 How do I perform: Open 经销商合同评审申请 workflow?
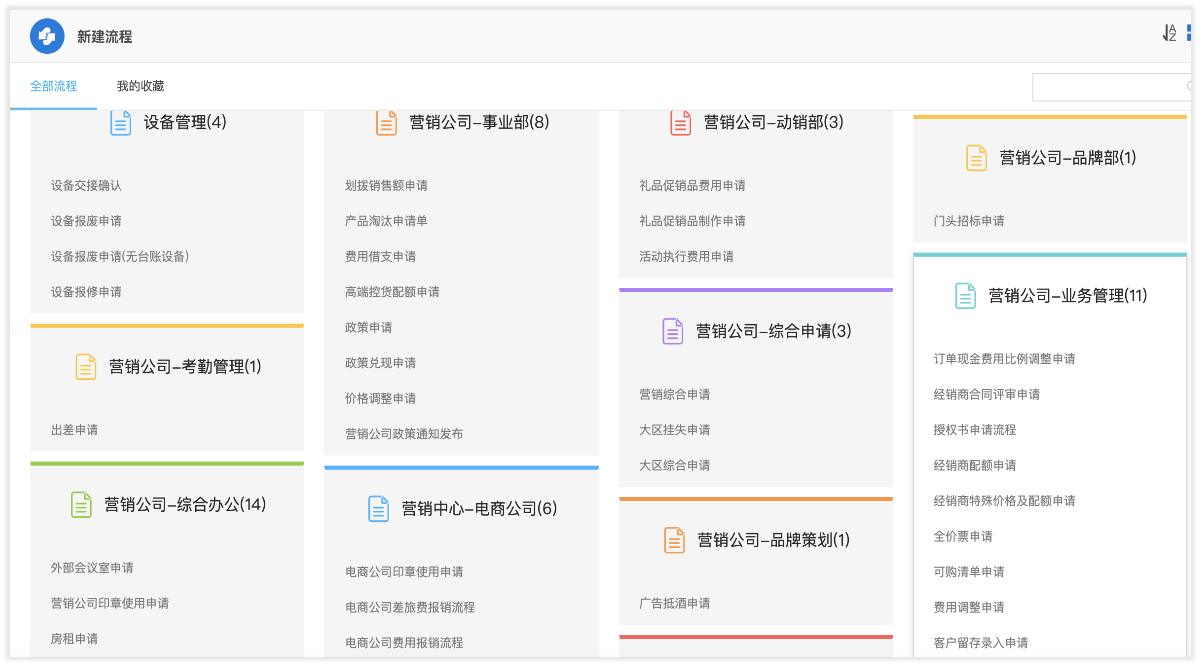(x=986, y=395)
